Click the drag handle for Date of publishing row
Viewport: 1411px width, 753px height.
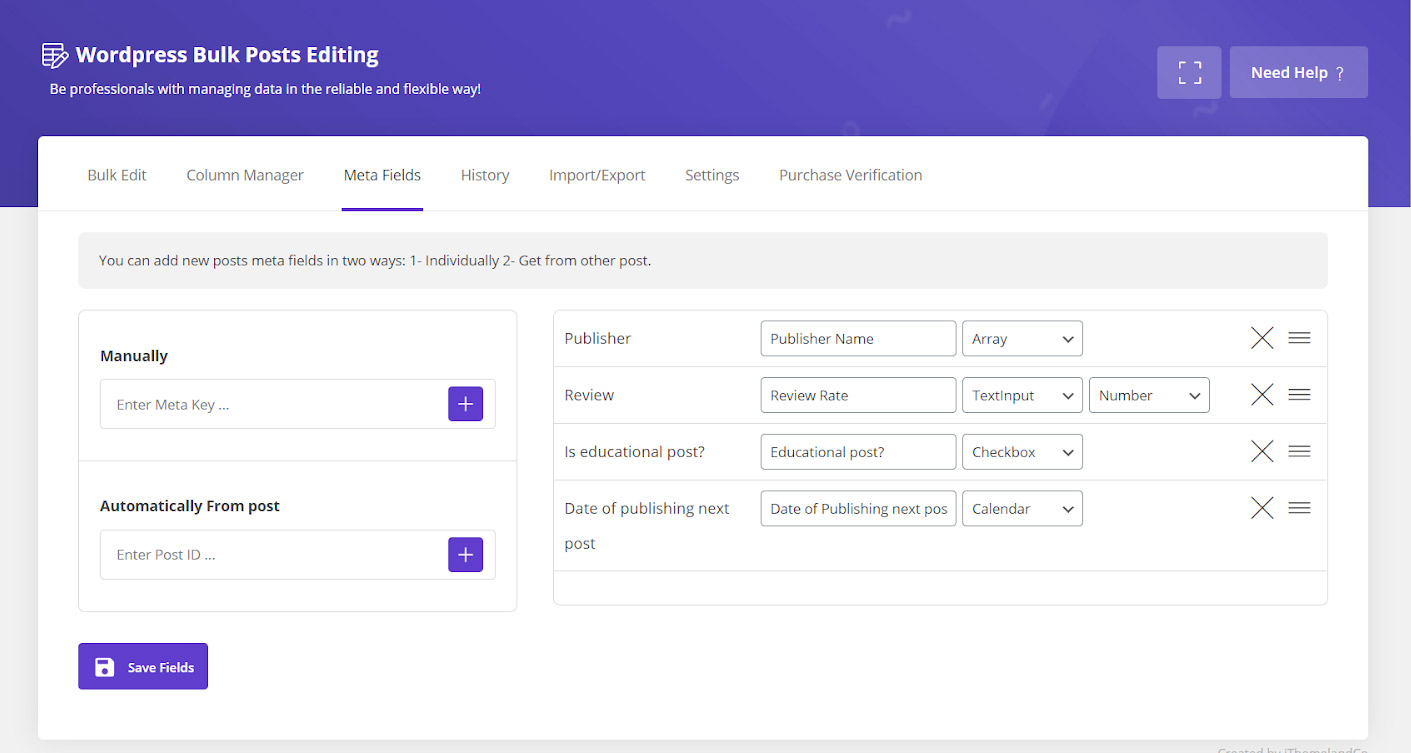(x=1299, y=508)
